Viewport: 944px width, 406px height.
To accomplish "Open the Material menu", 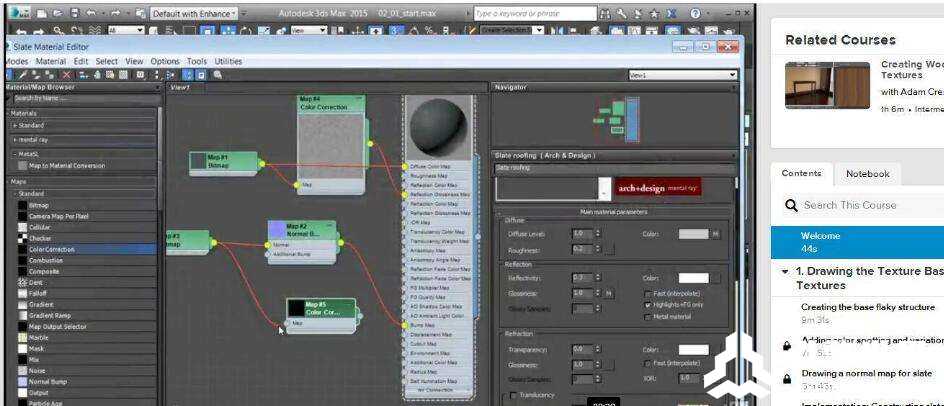I will (51, 61).
